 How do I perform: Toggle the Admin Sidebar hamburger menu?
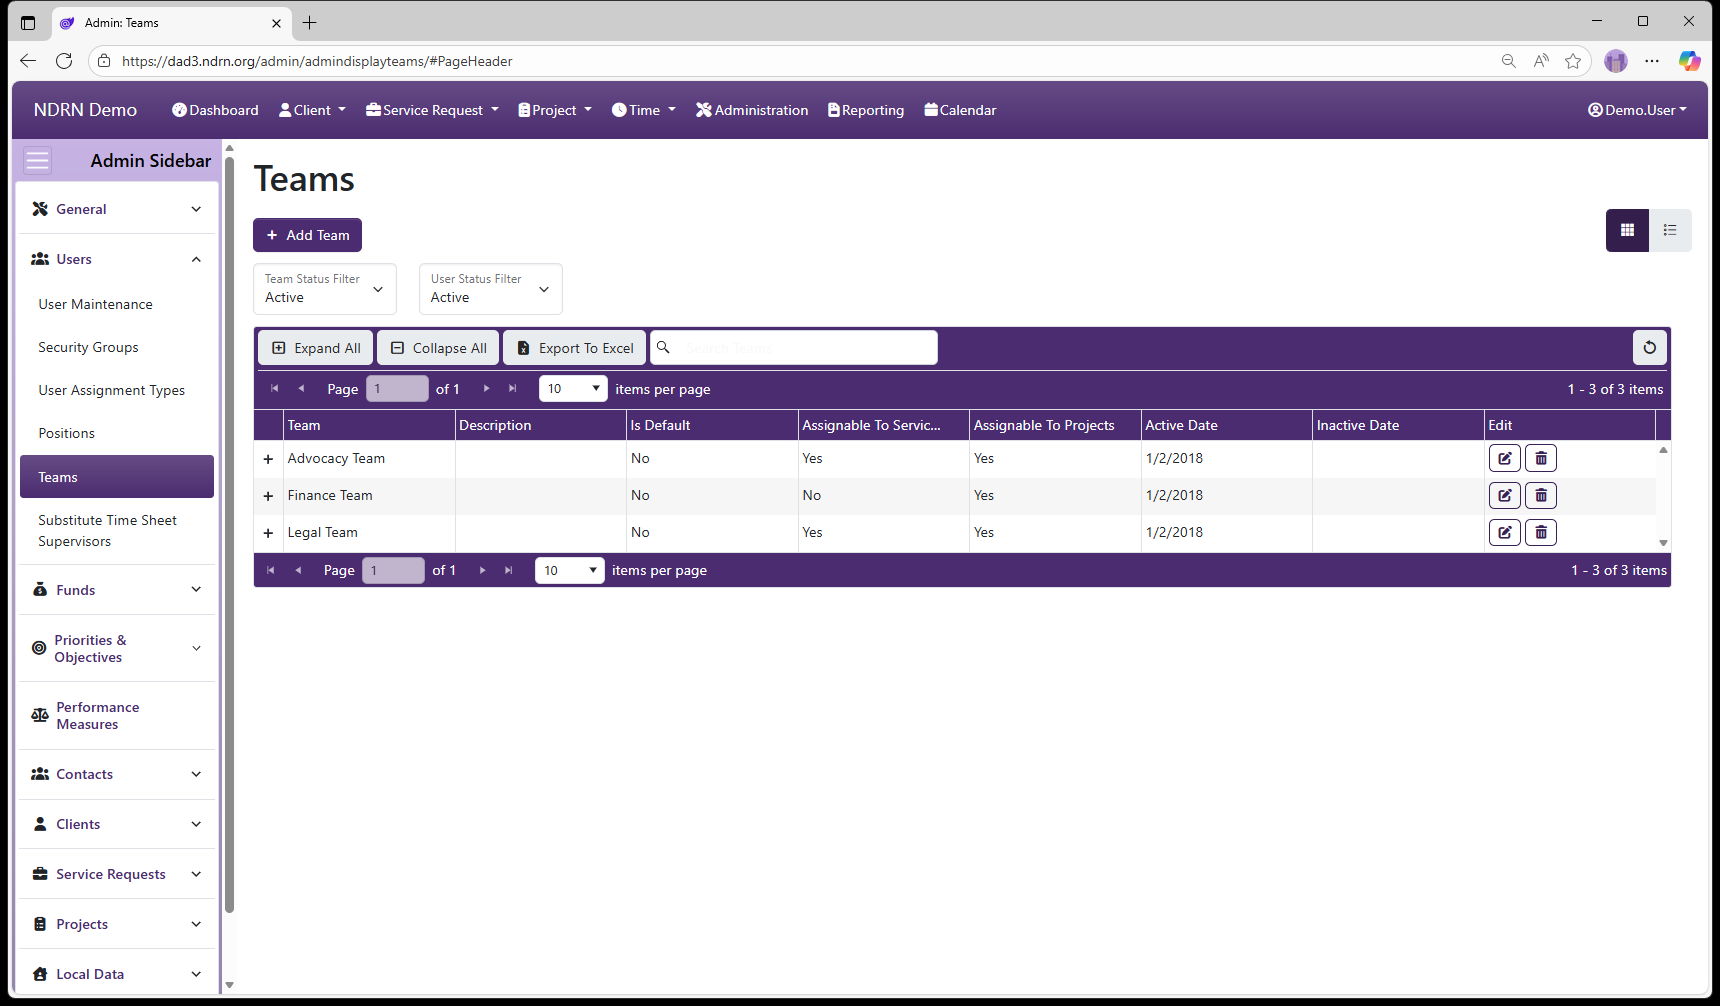(x=37, y=160)
